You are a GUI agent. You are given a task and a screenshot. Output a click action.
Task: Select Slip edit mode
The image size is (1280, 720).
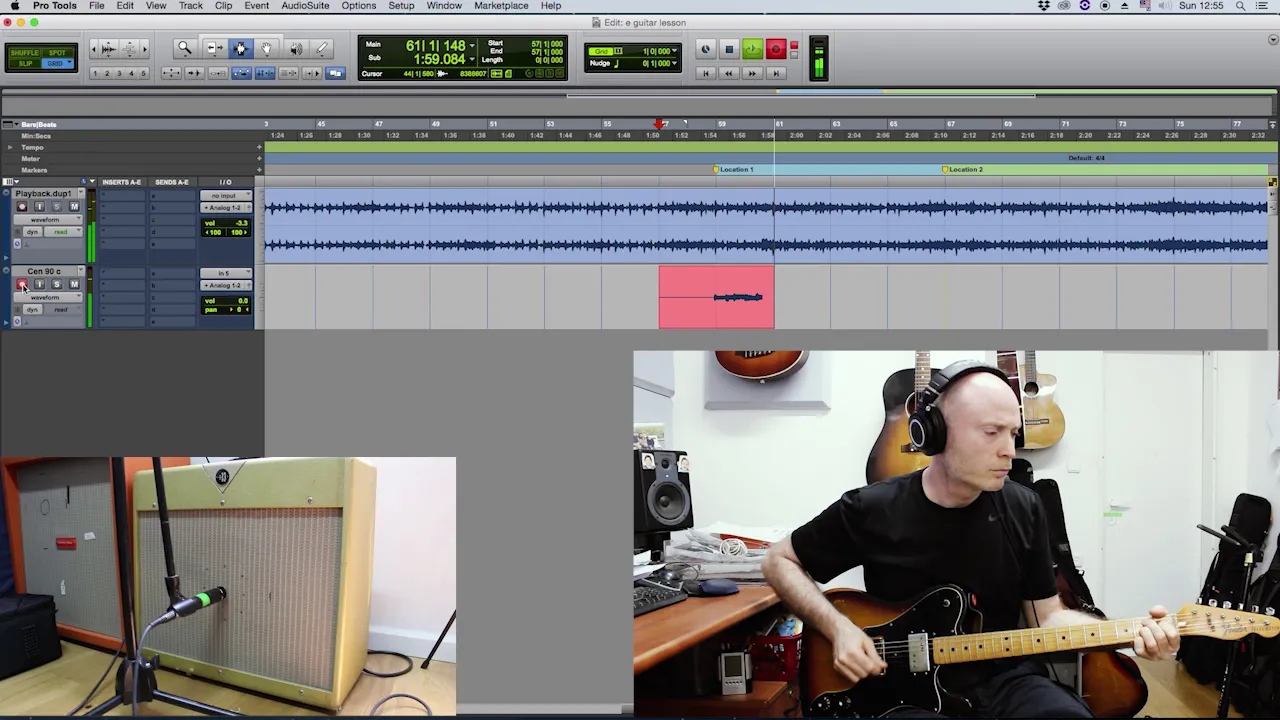coord(25,64)
